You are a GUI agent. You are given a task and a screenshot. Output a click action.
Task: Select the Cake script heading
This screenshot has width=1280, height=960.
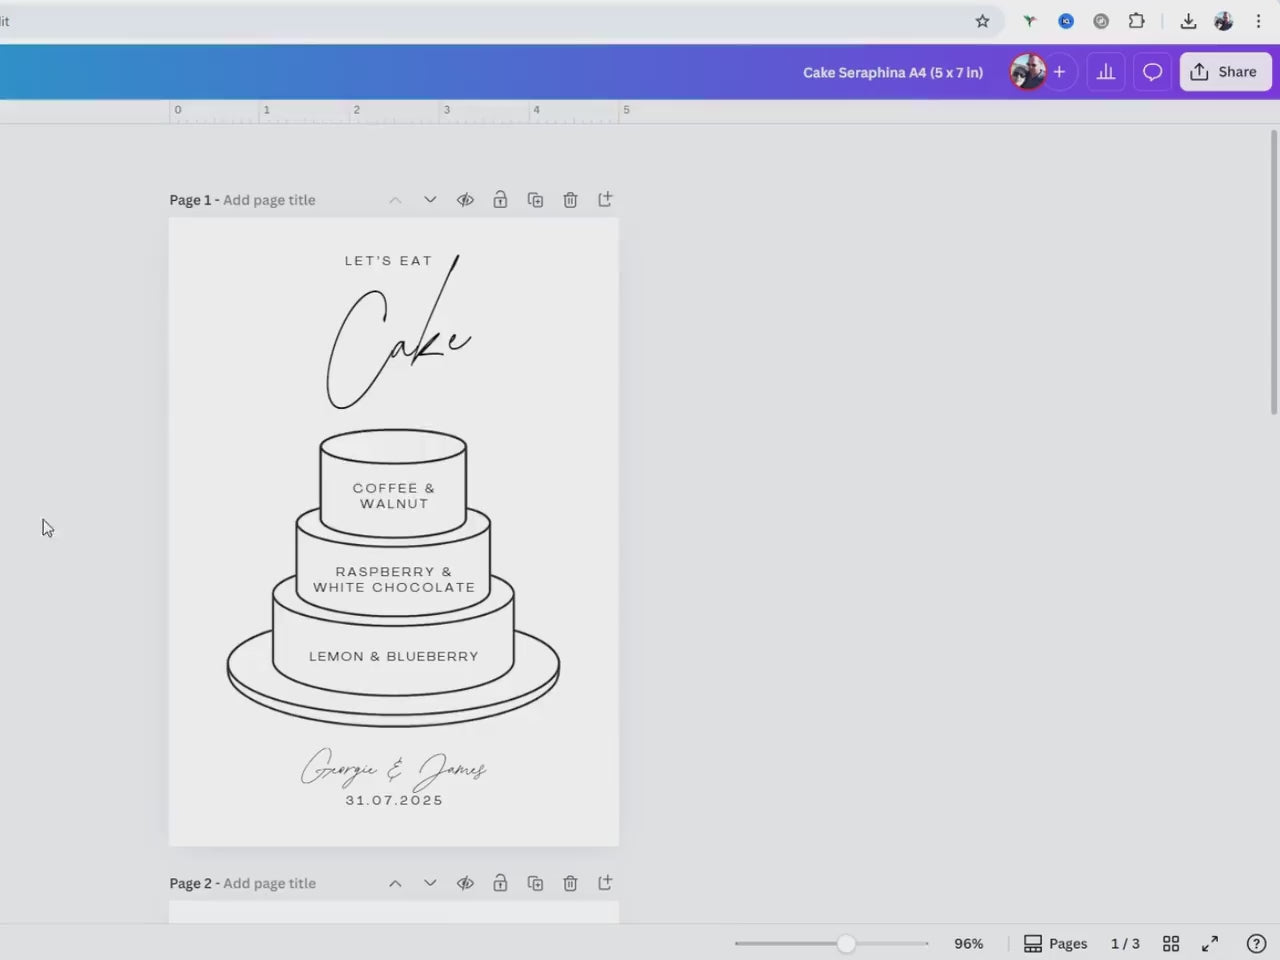[398, 333]
